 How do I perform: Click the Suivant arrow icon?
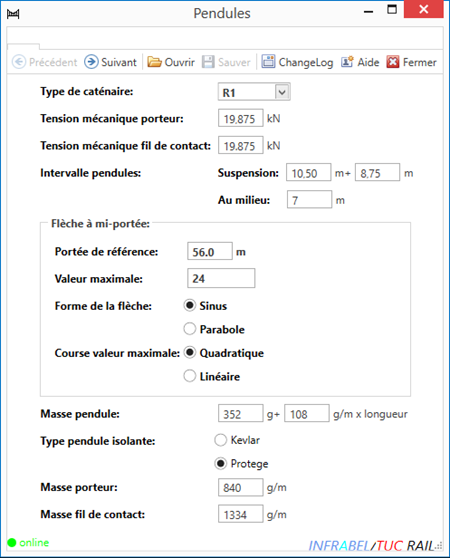click(x=91, y=62)
